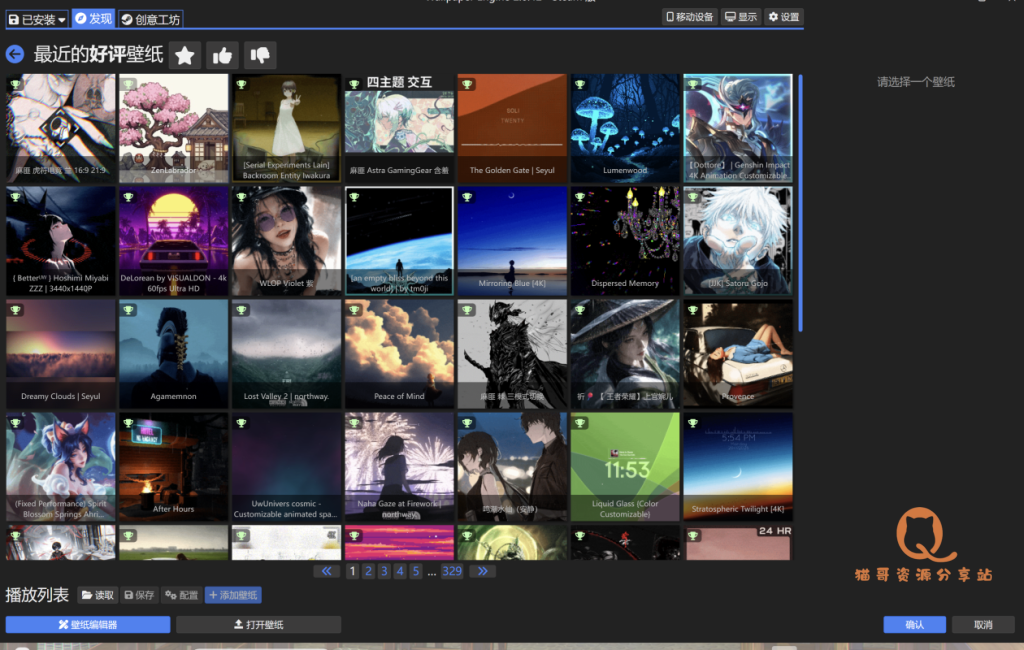
Task: Open 移动设备 settings
Action: (690, 17)
